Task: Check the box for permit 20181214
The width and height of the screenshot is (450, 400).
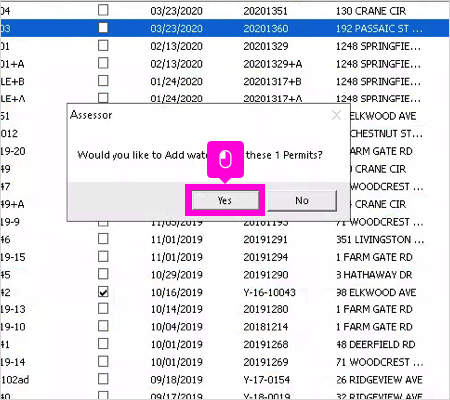Action: (103, 326)
